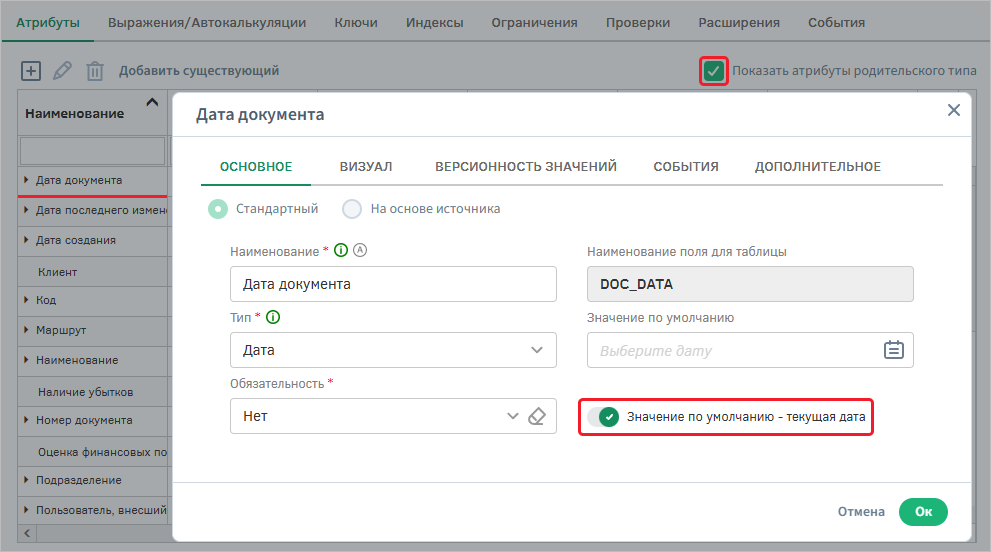991x552 pixels.
Task: Click the info icon next to Наименование label
Action: [341, 250]
